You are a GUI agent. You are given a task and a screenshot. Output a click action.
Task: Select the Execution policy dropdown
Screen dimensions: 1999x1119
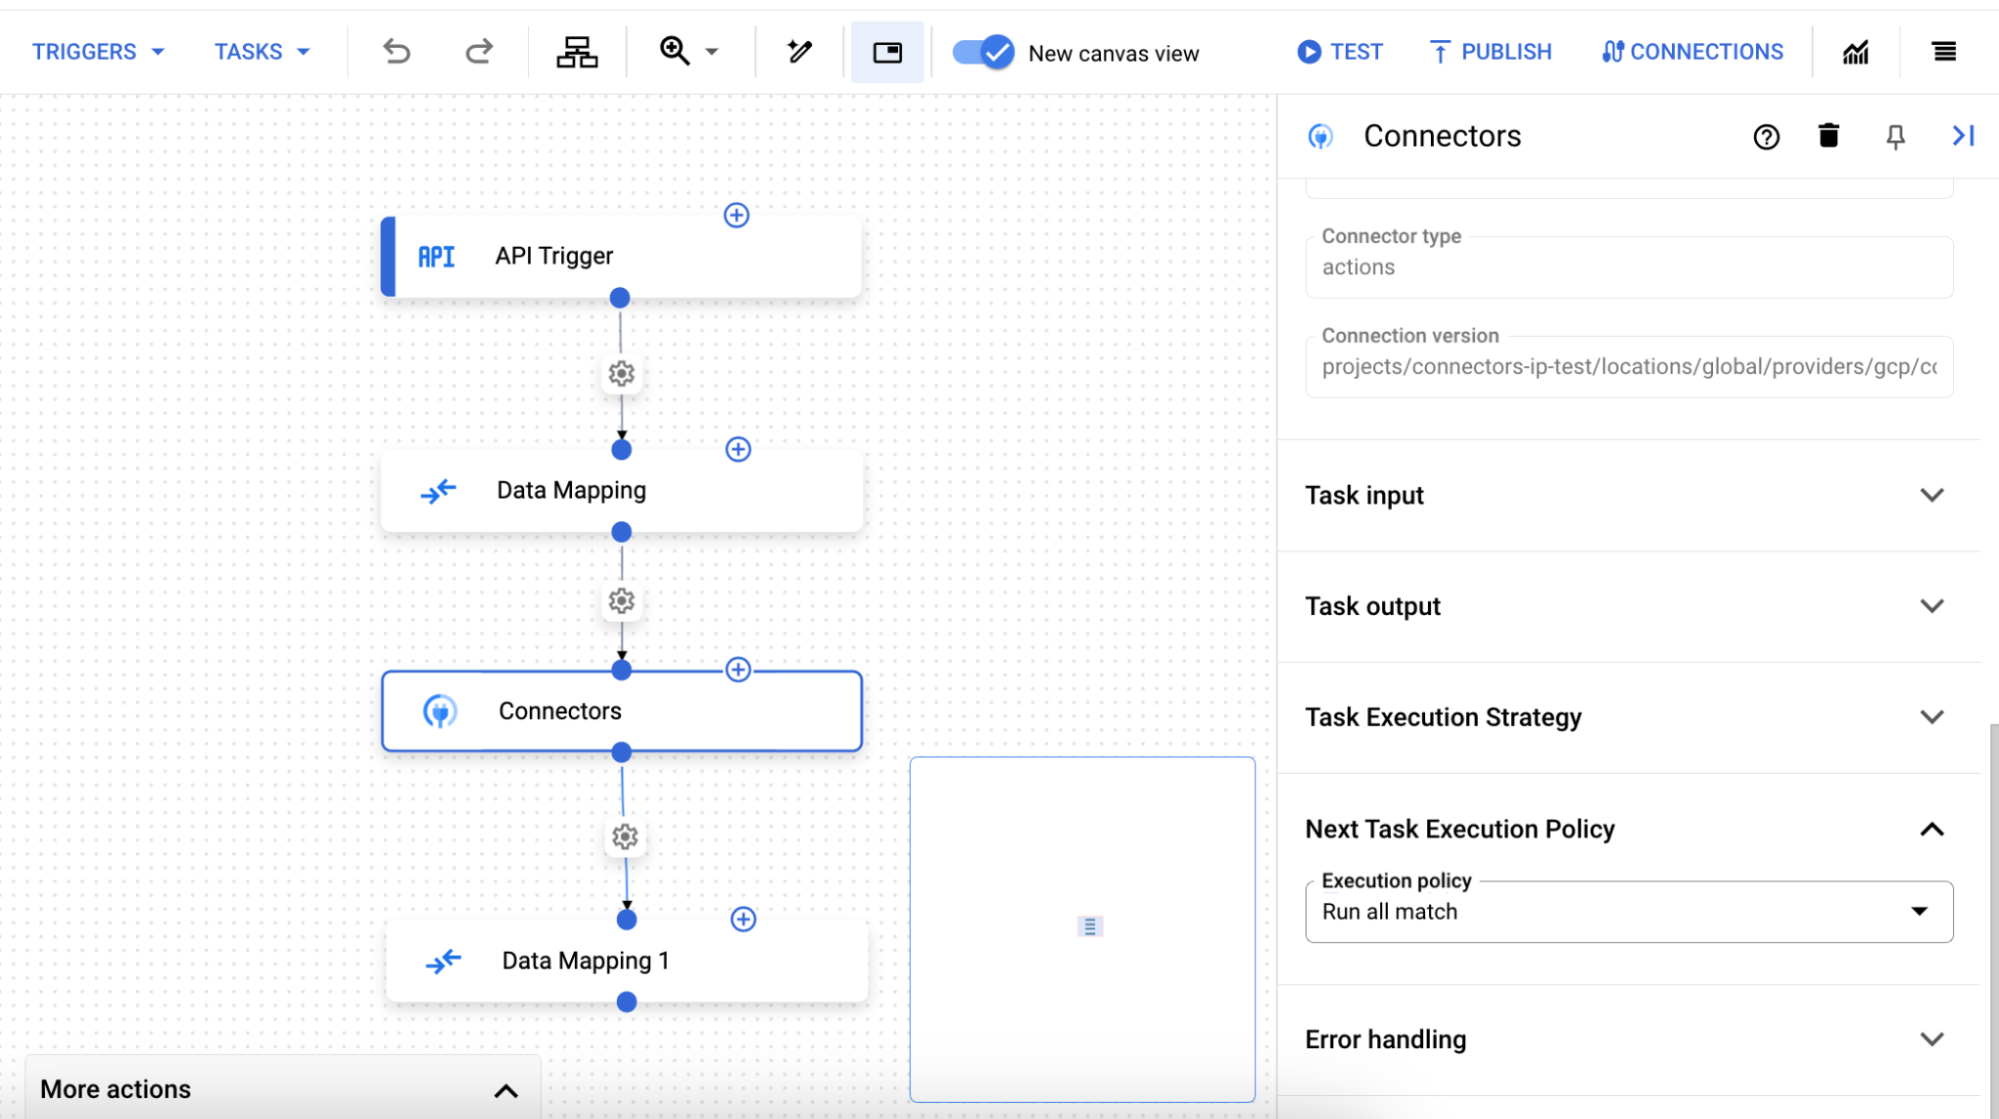(1627, 910)
